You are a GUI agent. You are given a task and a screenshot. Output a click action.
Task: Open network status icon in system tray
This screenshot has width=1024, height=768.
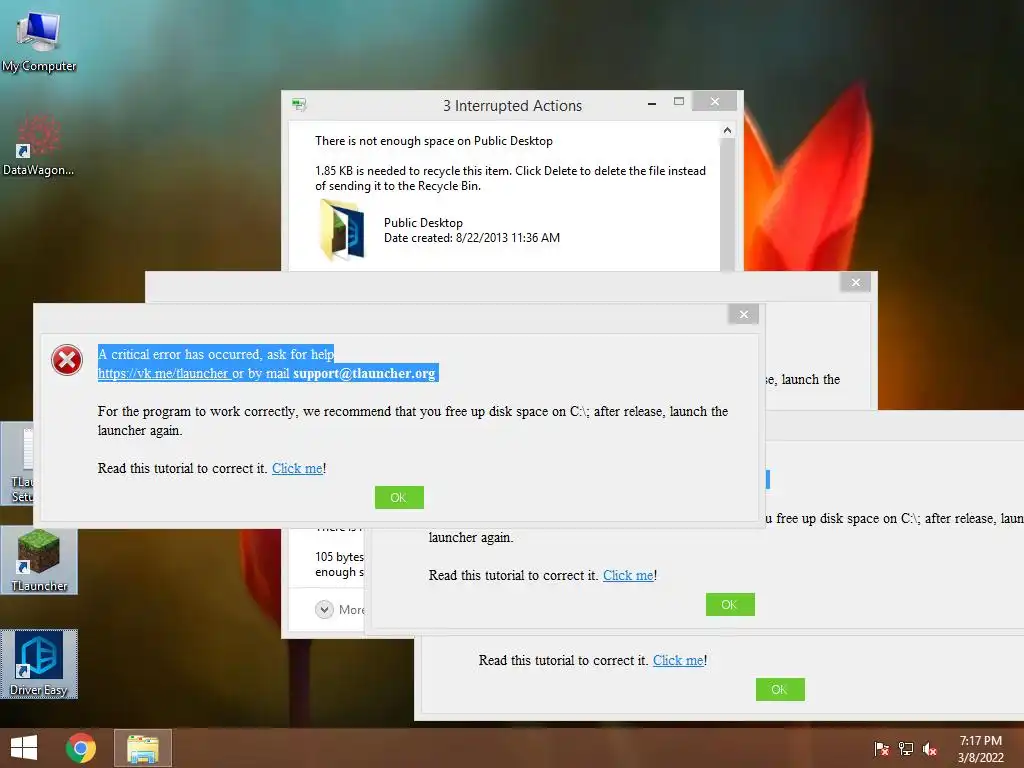click(906, 748)
